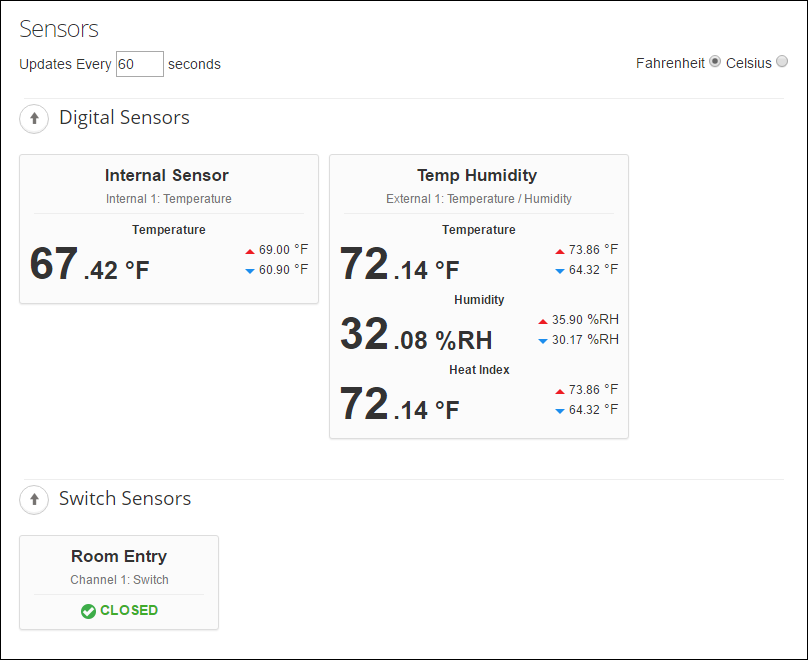Collapse the Switch Sensors section arrow
The height and width of the screenshot is (660, 808).
(x=34, y=499)
